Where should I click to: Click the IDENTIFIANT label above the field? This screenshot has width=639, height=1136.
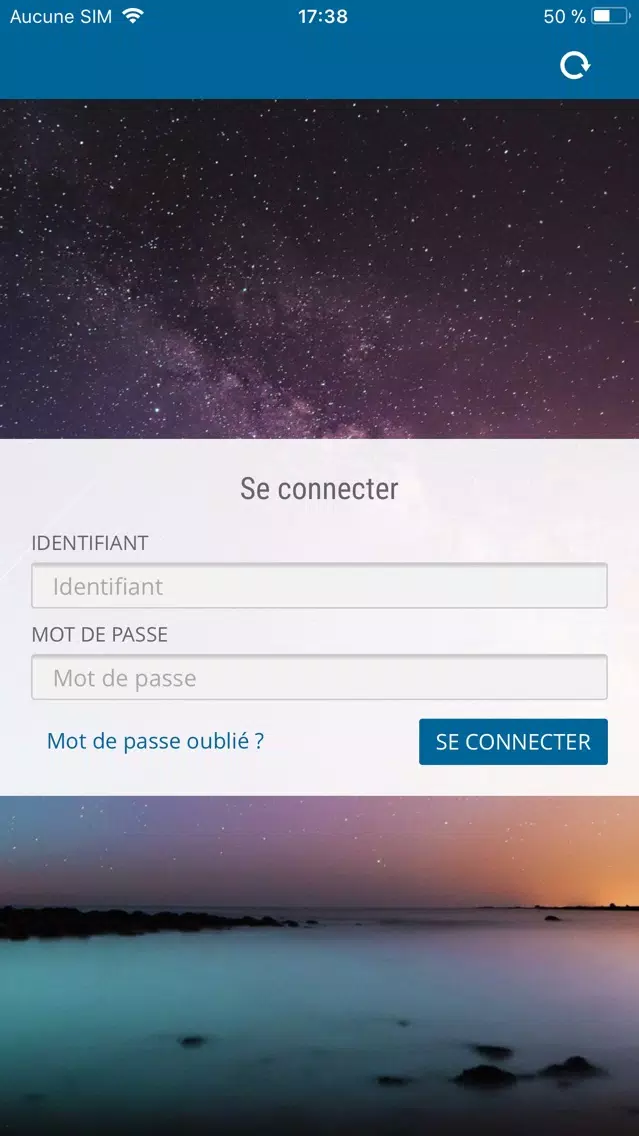click(90, 543)
